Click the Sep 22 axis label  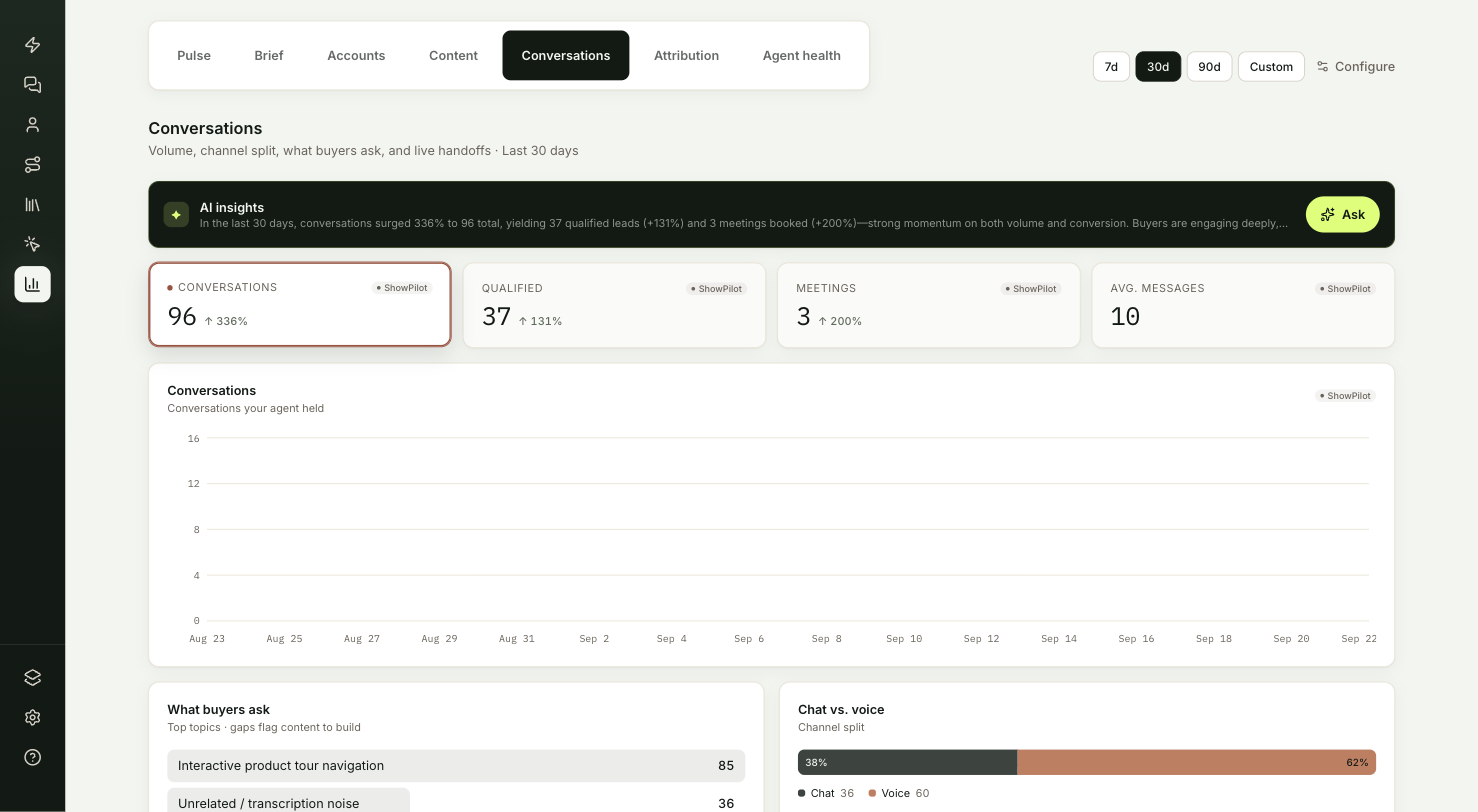[1359, 639]
